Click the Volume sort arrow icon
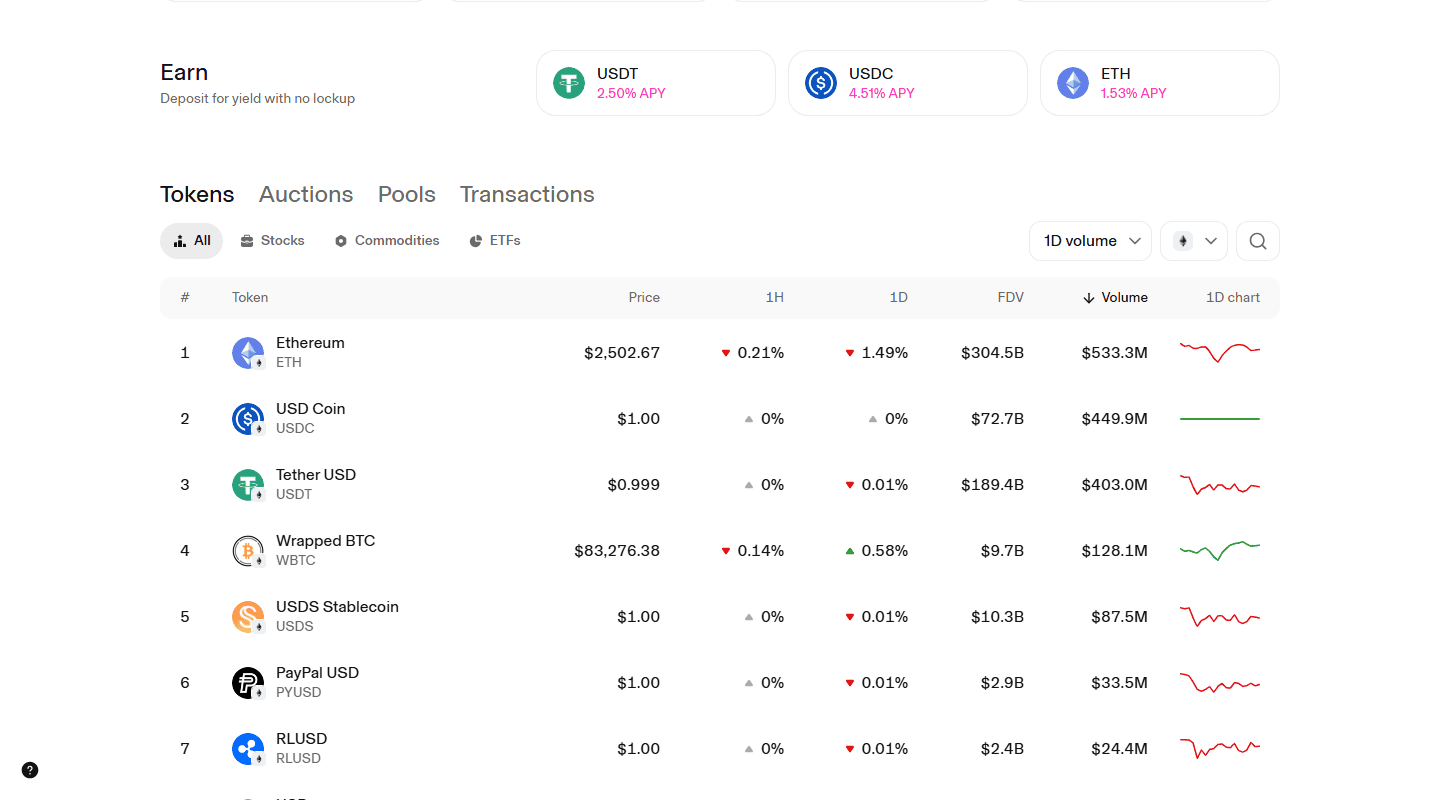The width and height of the screenshot is (1440, 800). pos(1089,298)
